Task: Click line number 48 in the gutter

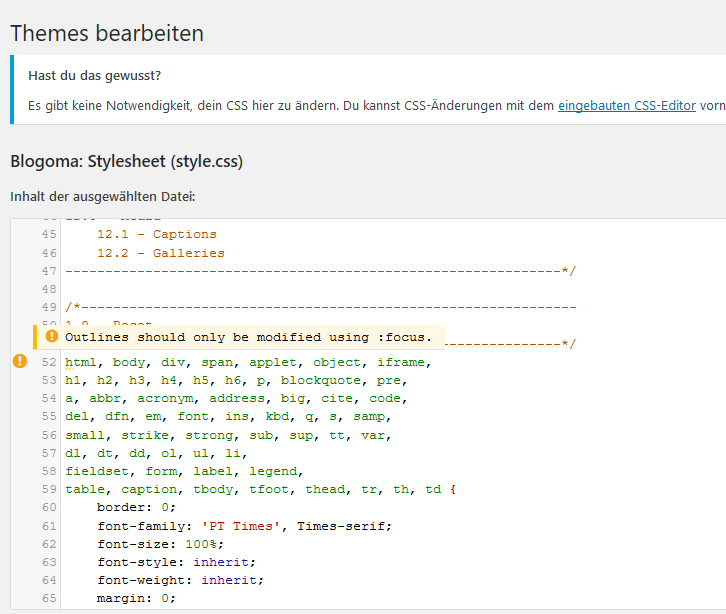Action: (x=49, y=289)
